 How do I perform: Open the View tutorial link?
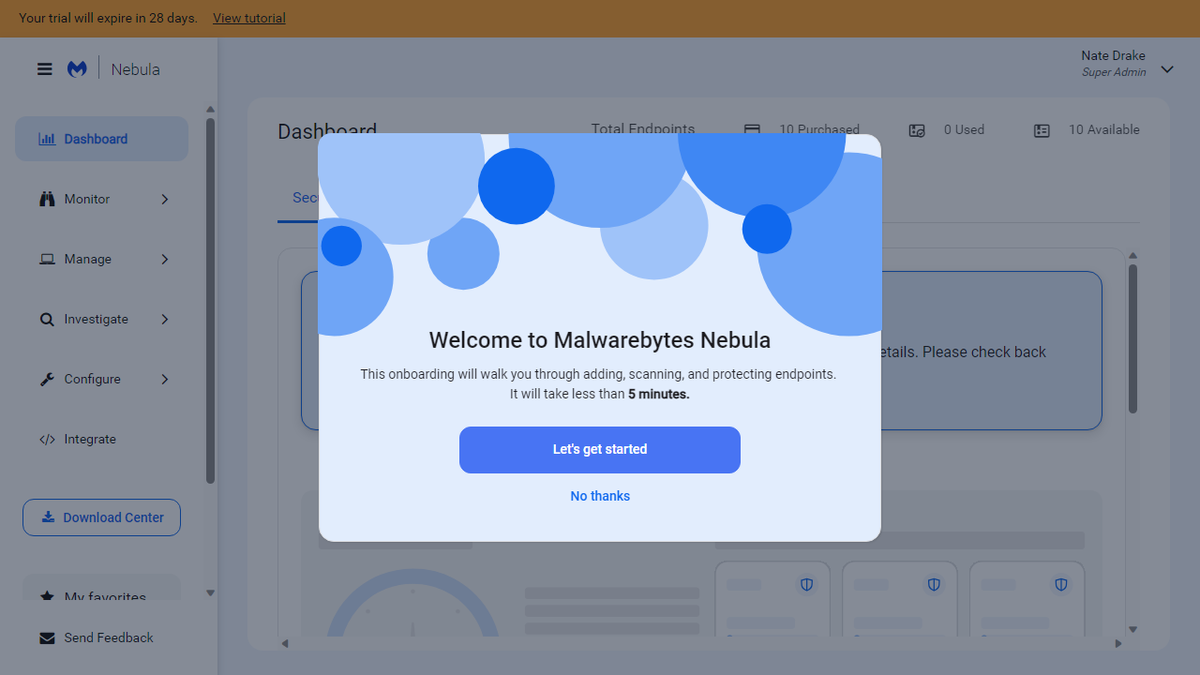[248, 18]
